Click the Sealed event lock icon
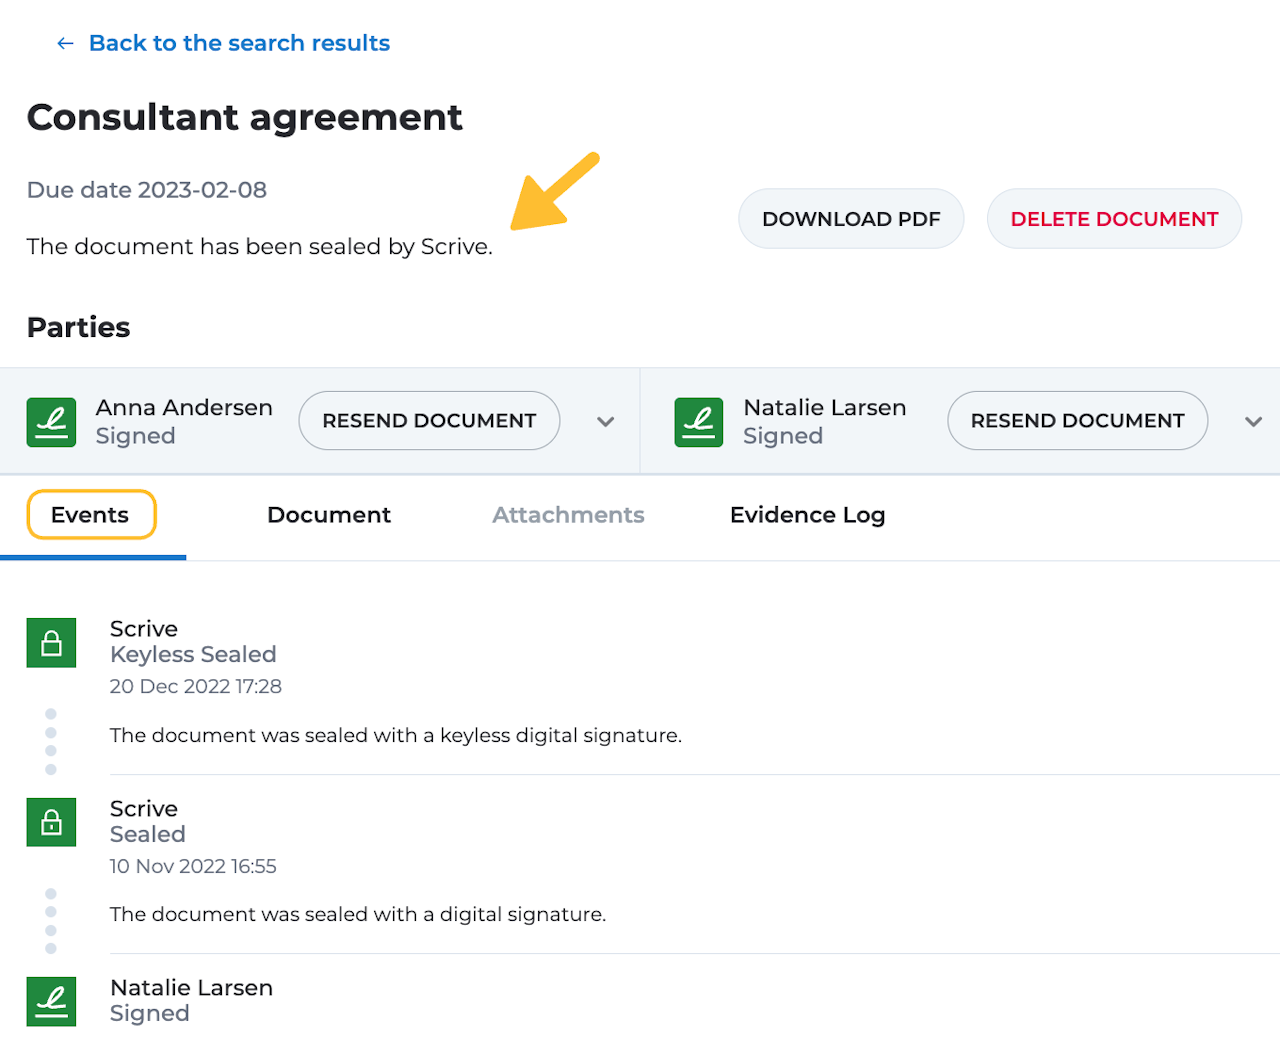Screen dimensions: 1280x1037 [51, 822]
